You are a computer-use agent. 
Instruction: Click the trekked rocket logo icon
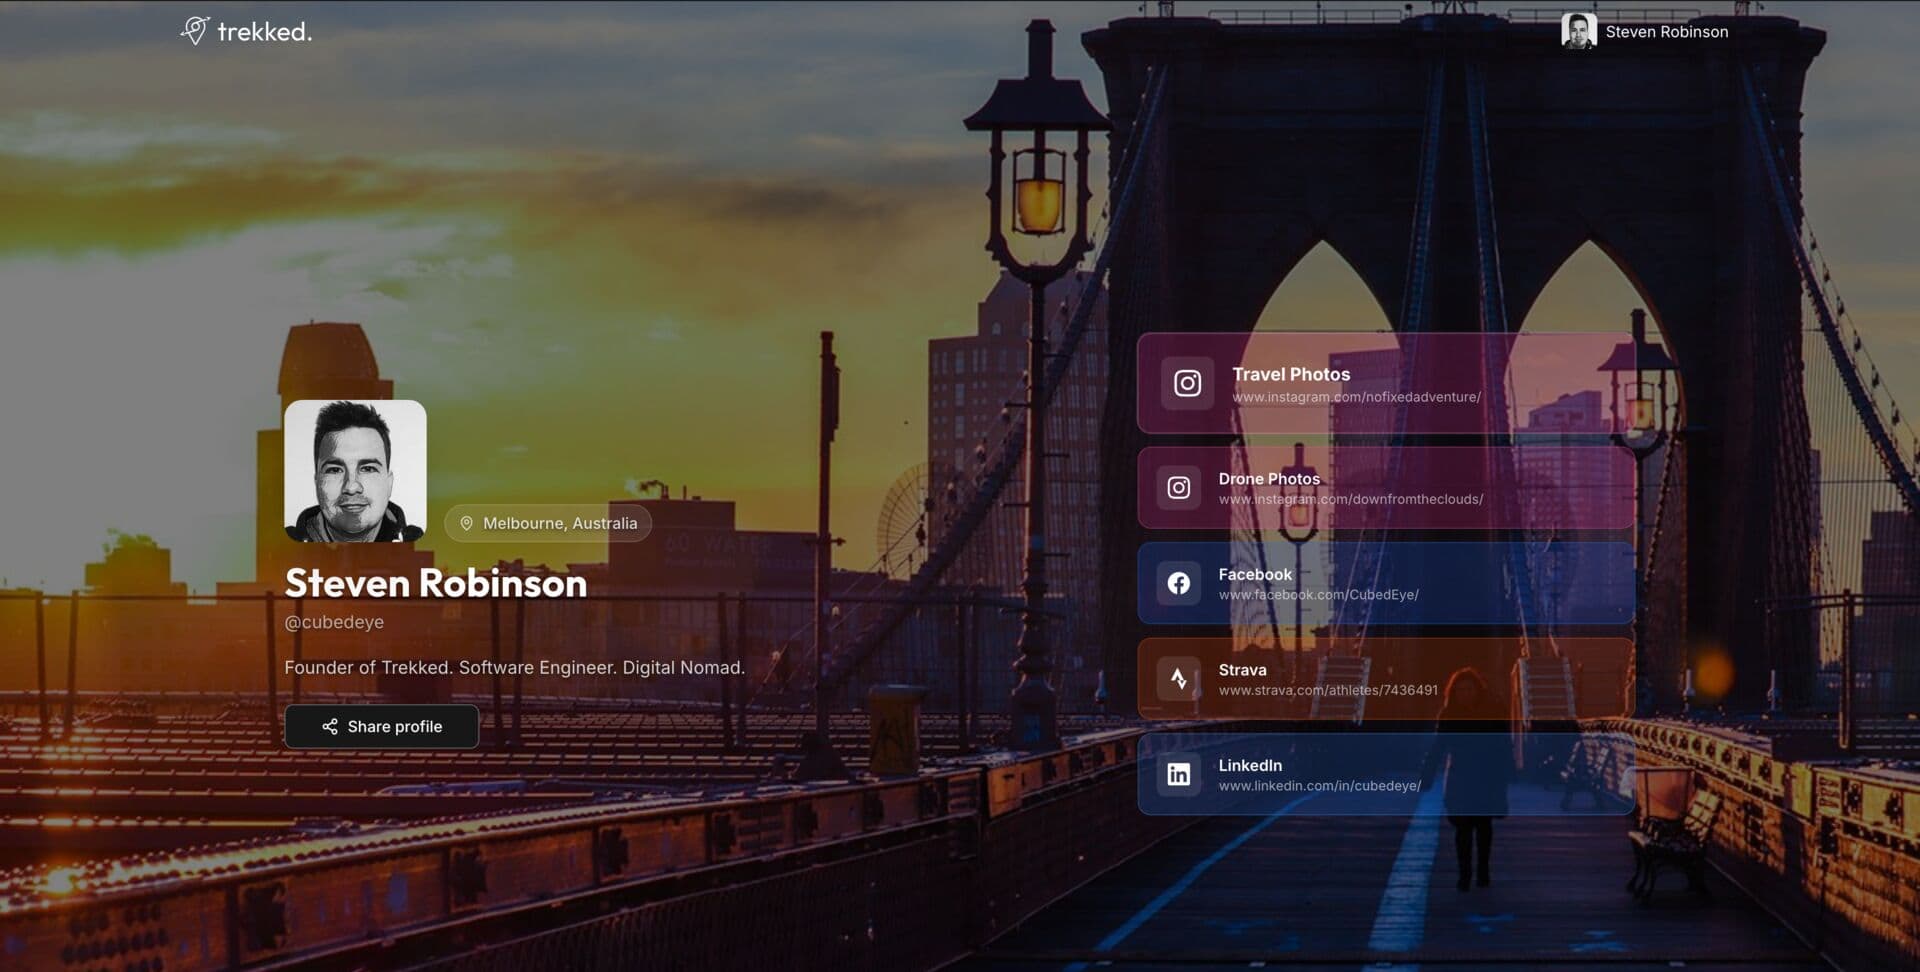click(195, 30)
